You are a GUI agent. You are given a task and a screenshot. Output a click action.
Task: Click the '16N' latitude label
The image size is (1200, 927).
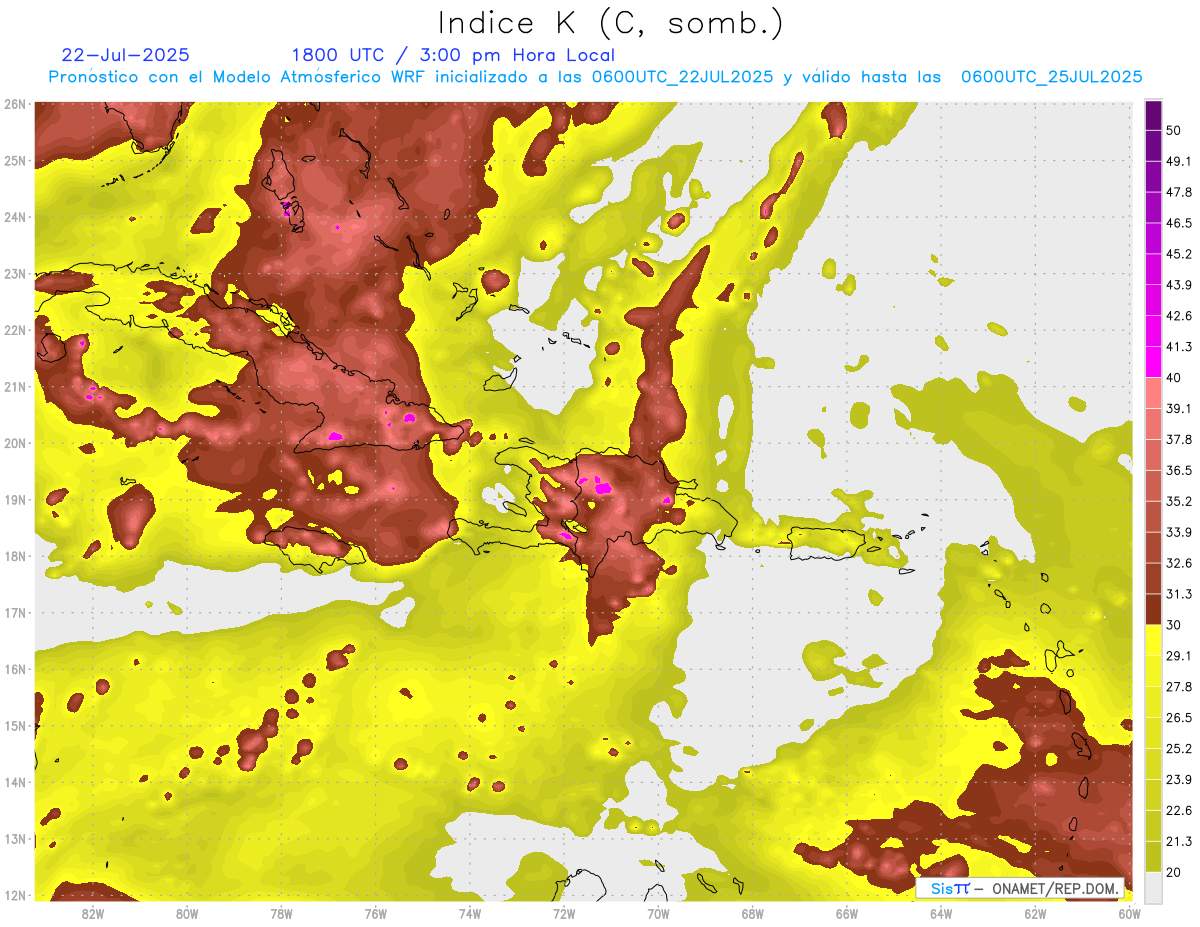(x=15, y=669)
